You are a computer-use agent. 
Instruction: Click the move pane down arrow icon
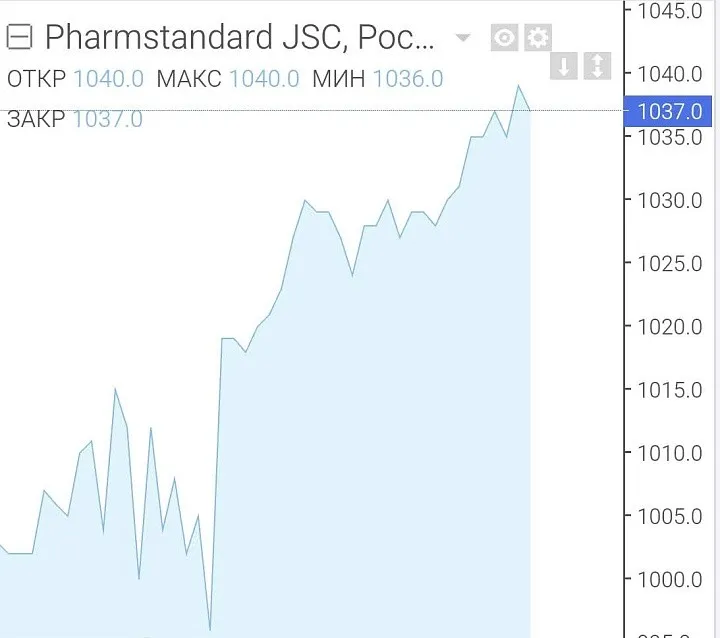(563, 66)
